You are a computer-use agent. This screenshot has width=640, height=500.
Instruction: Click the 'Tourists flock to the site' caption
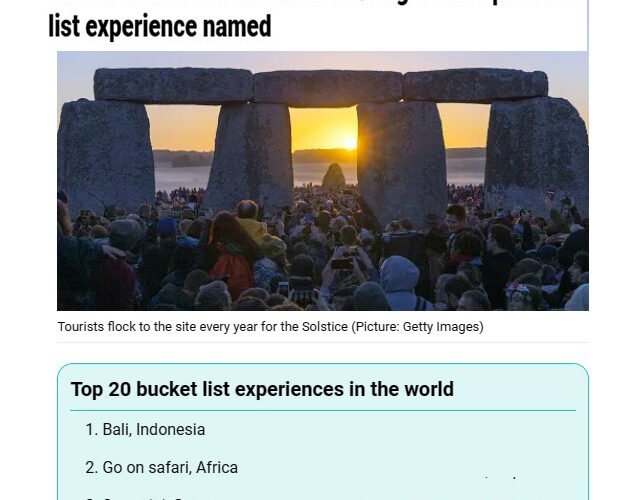(271, 327)
